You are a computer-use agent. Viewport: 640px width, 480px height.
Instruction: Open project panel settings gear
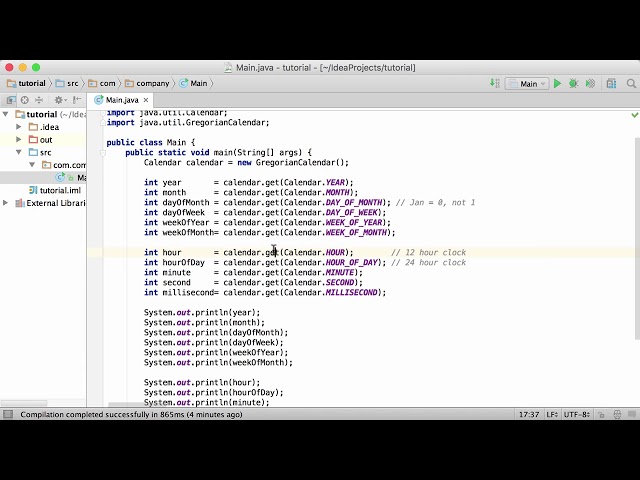(x=60, y=100)
